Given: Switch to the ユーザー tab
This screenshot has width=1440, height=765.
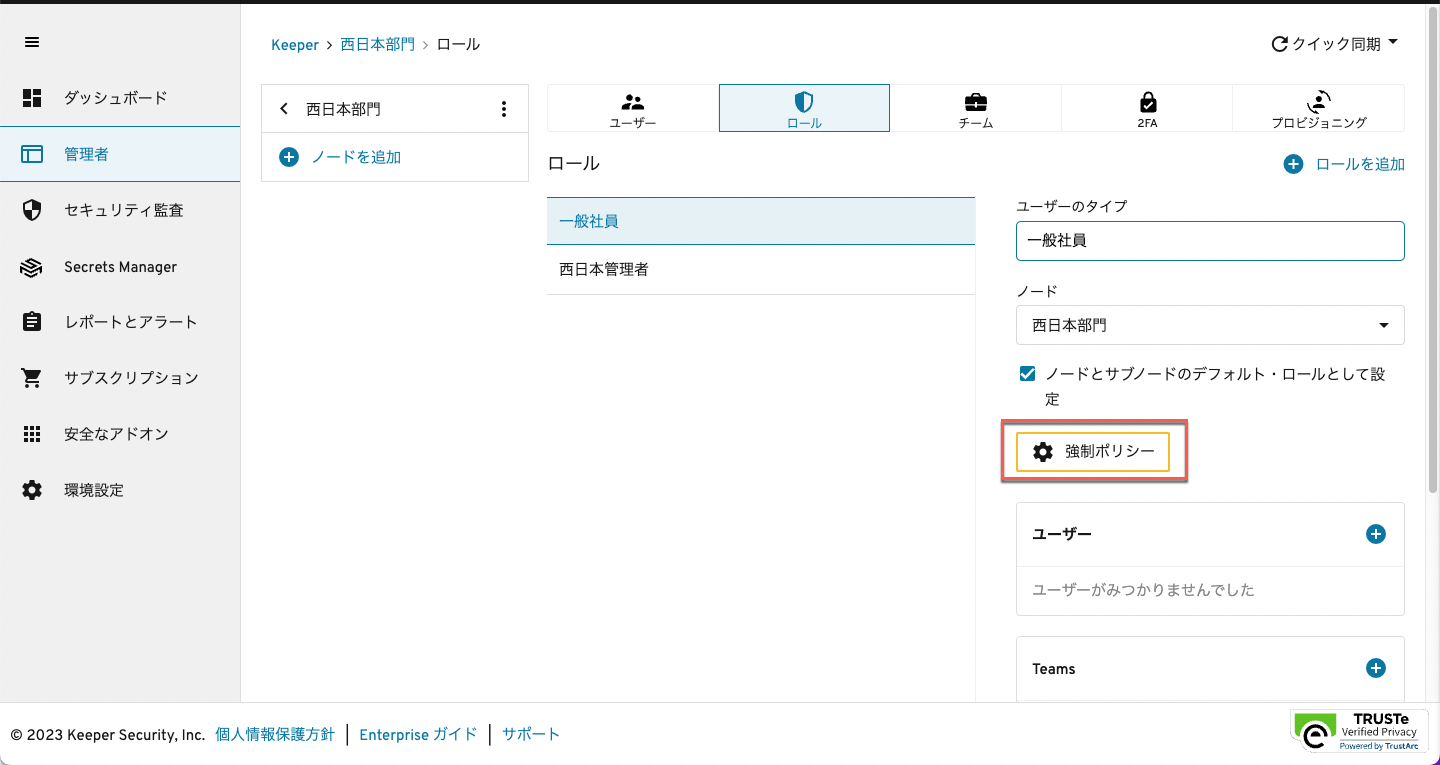Looking at the screenshot, I should pyautogui.click(x=633, y=108).
